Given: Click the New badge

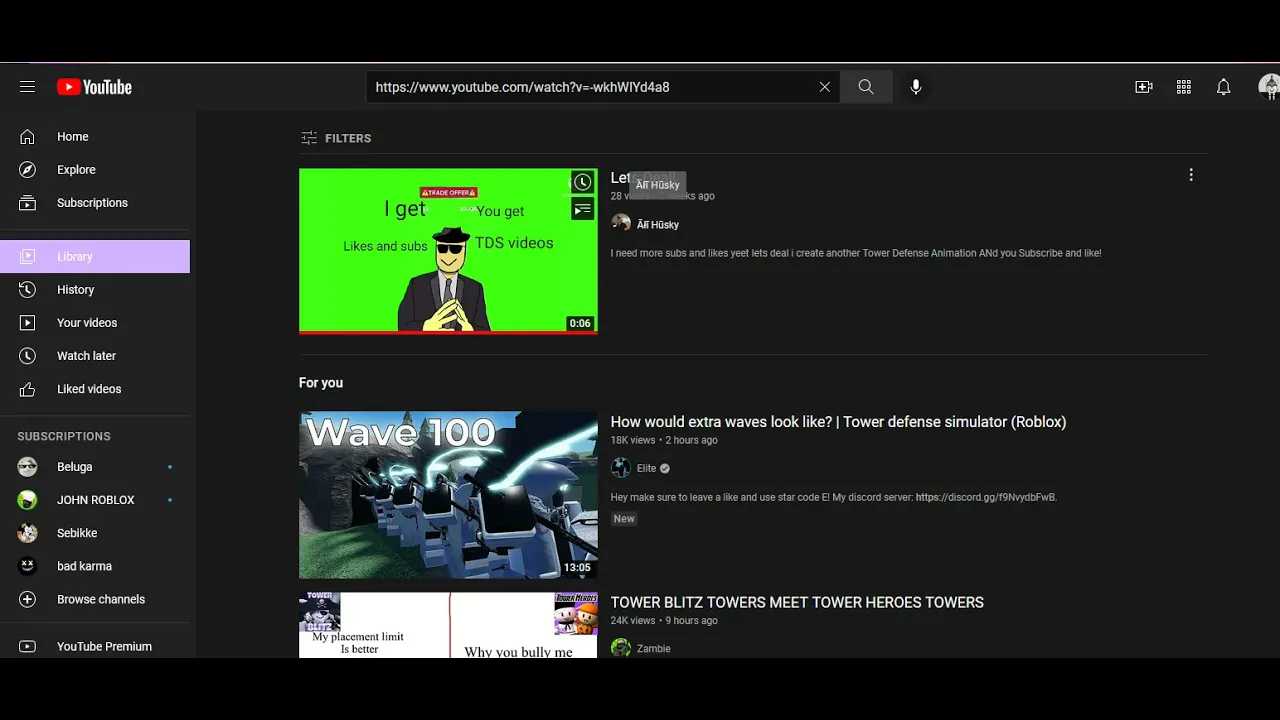Looking at the screenshot, I should pos(624,519).
